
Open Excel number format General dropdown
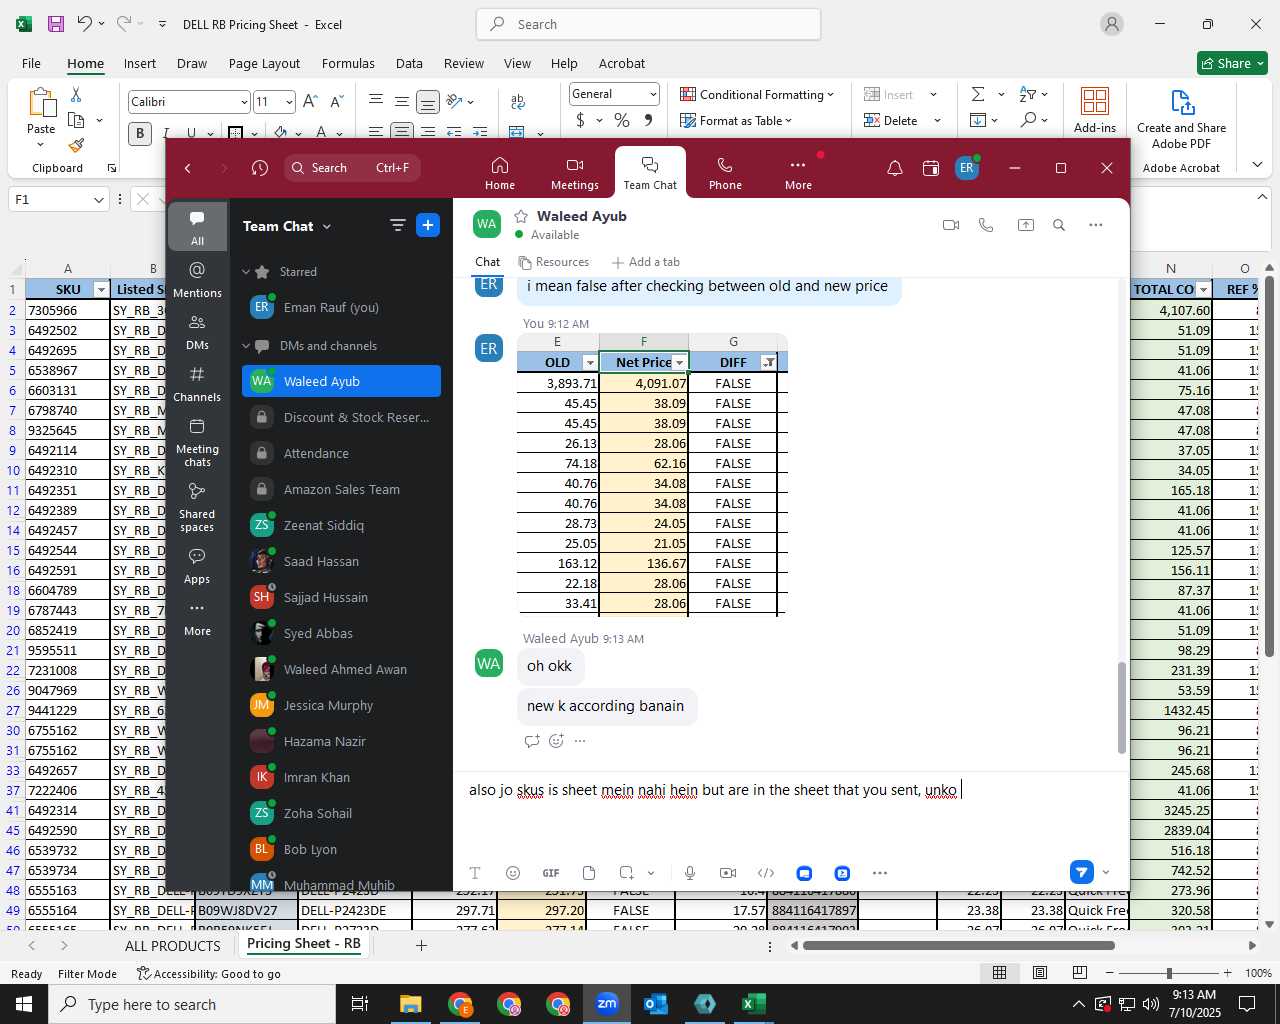tap(653, 94)
